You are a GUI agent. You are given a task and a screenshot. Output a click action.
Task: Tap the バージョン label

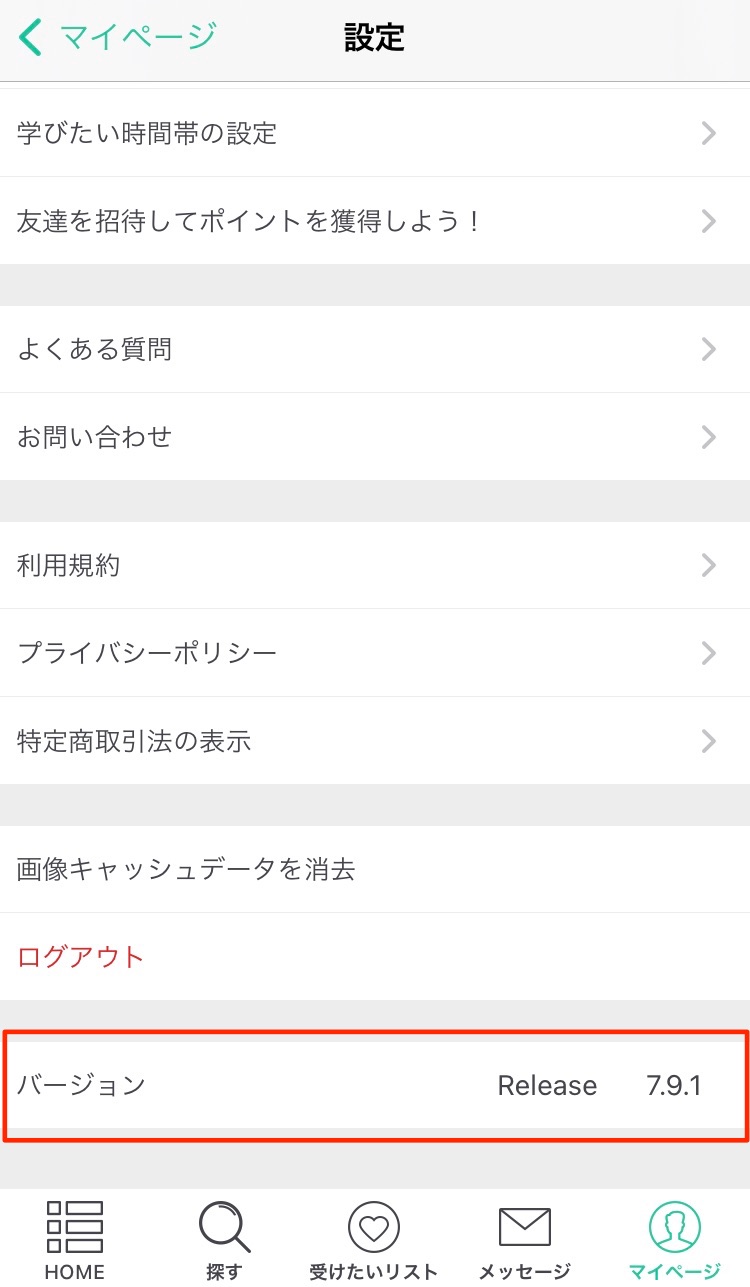81,1085
